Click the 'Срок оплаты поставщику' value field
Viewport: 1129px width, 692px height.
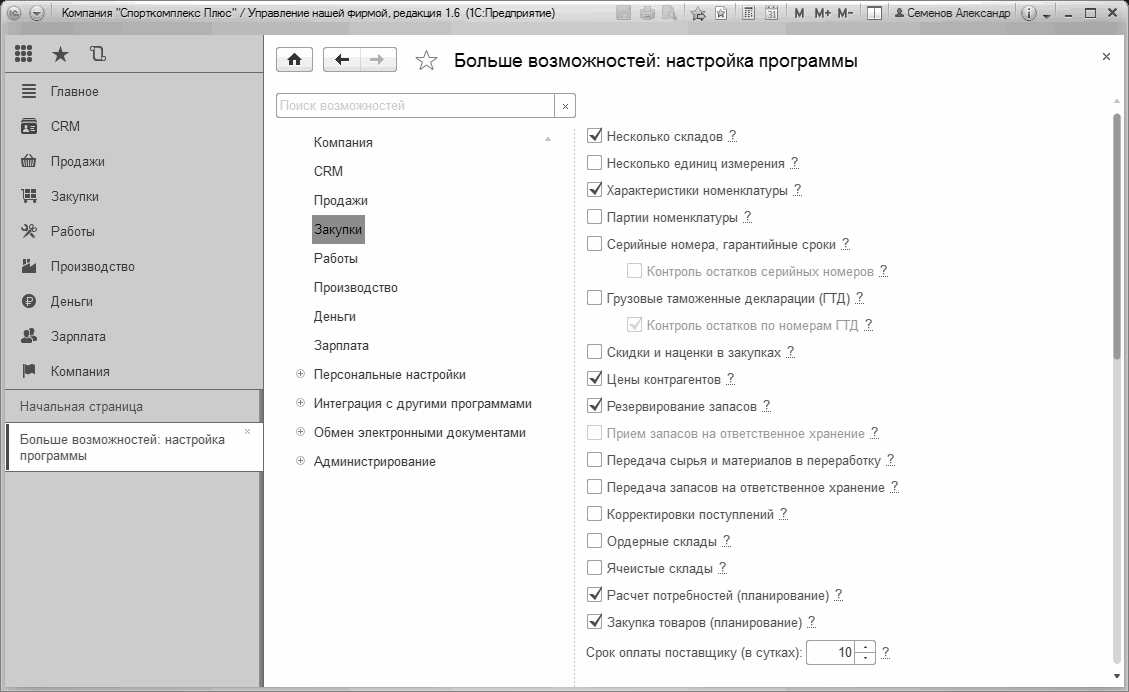click(x=832, y=652)
